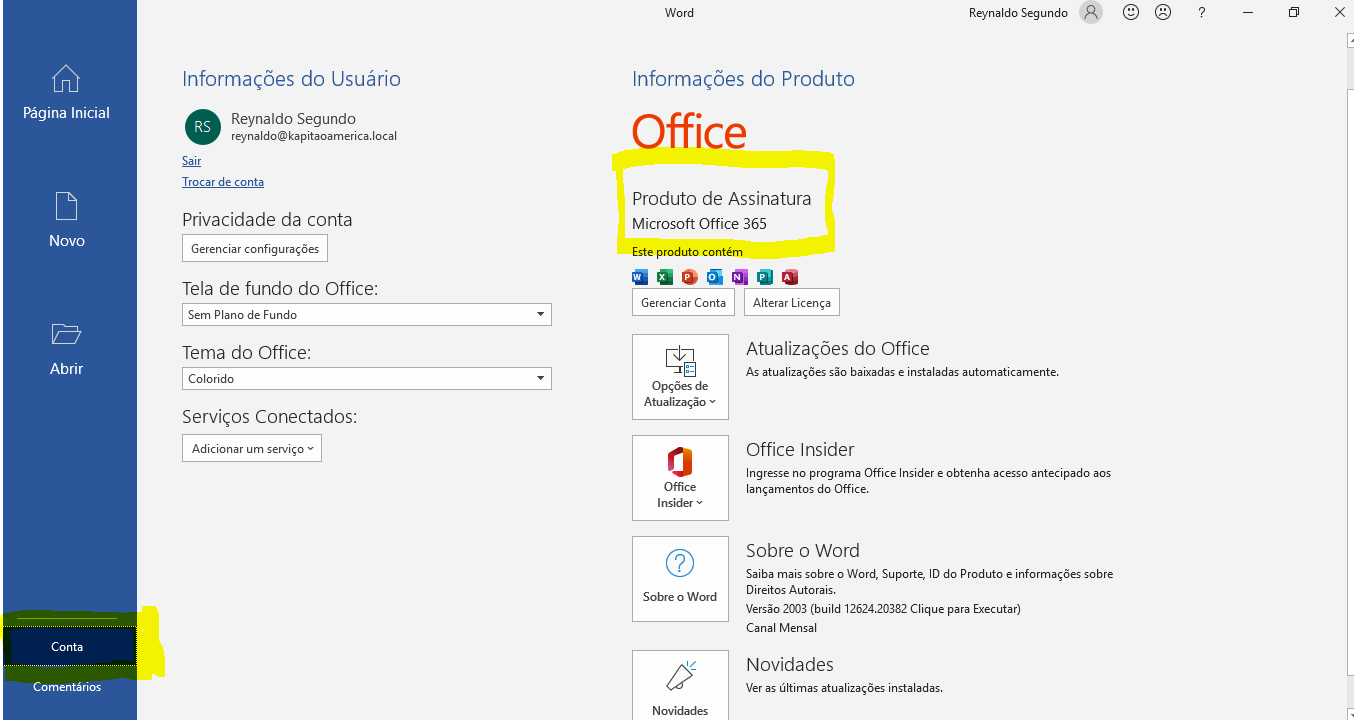The width and height of the screenshot is (1354, 720).
Task: Open the Adicionar um serviço dropdown
Action: coord(252,448)
